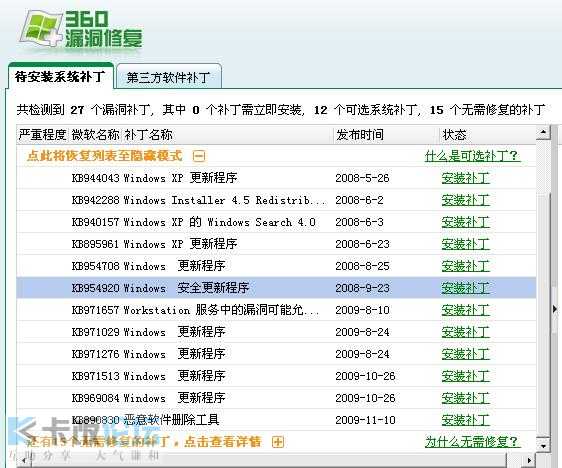562x468 pixels.
Task: Click 安装补丁 for KB954920 security update
Action: point(466,288)
